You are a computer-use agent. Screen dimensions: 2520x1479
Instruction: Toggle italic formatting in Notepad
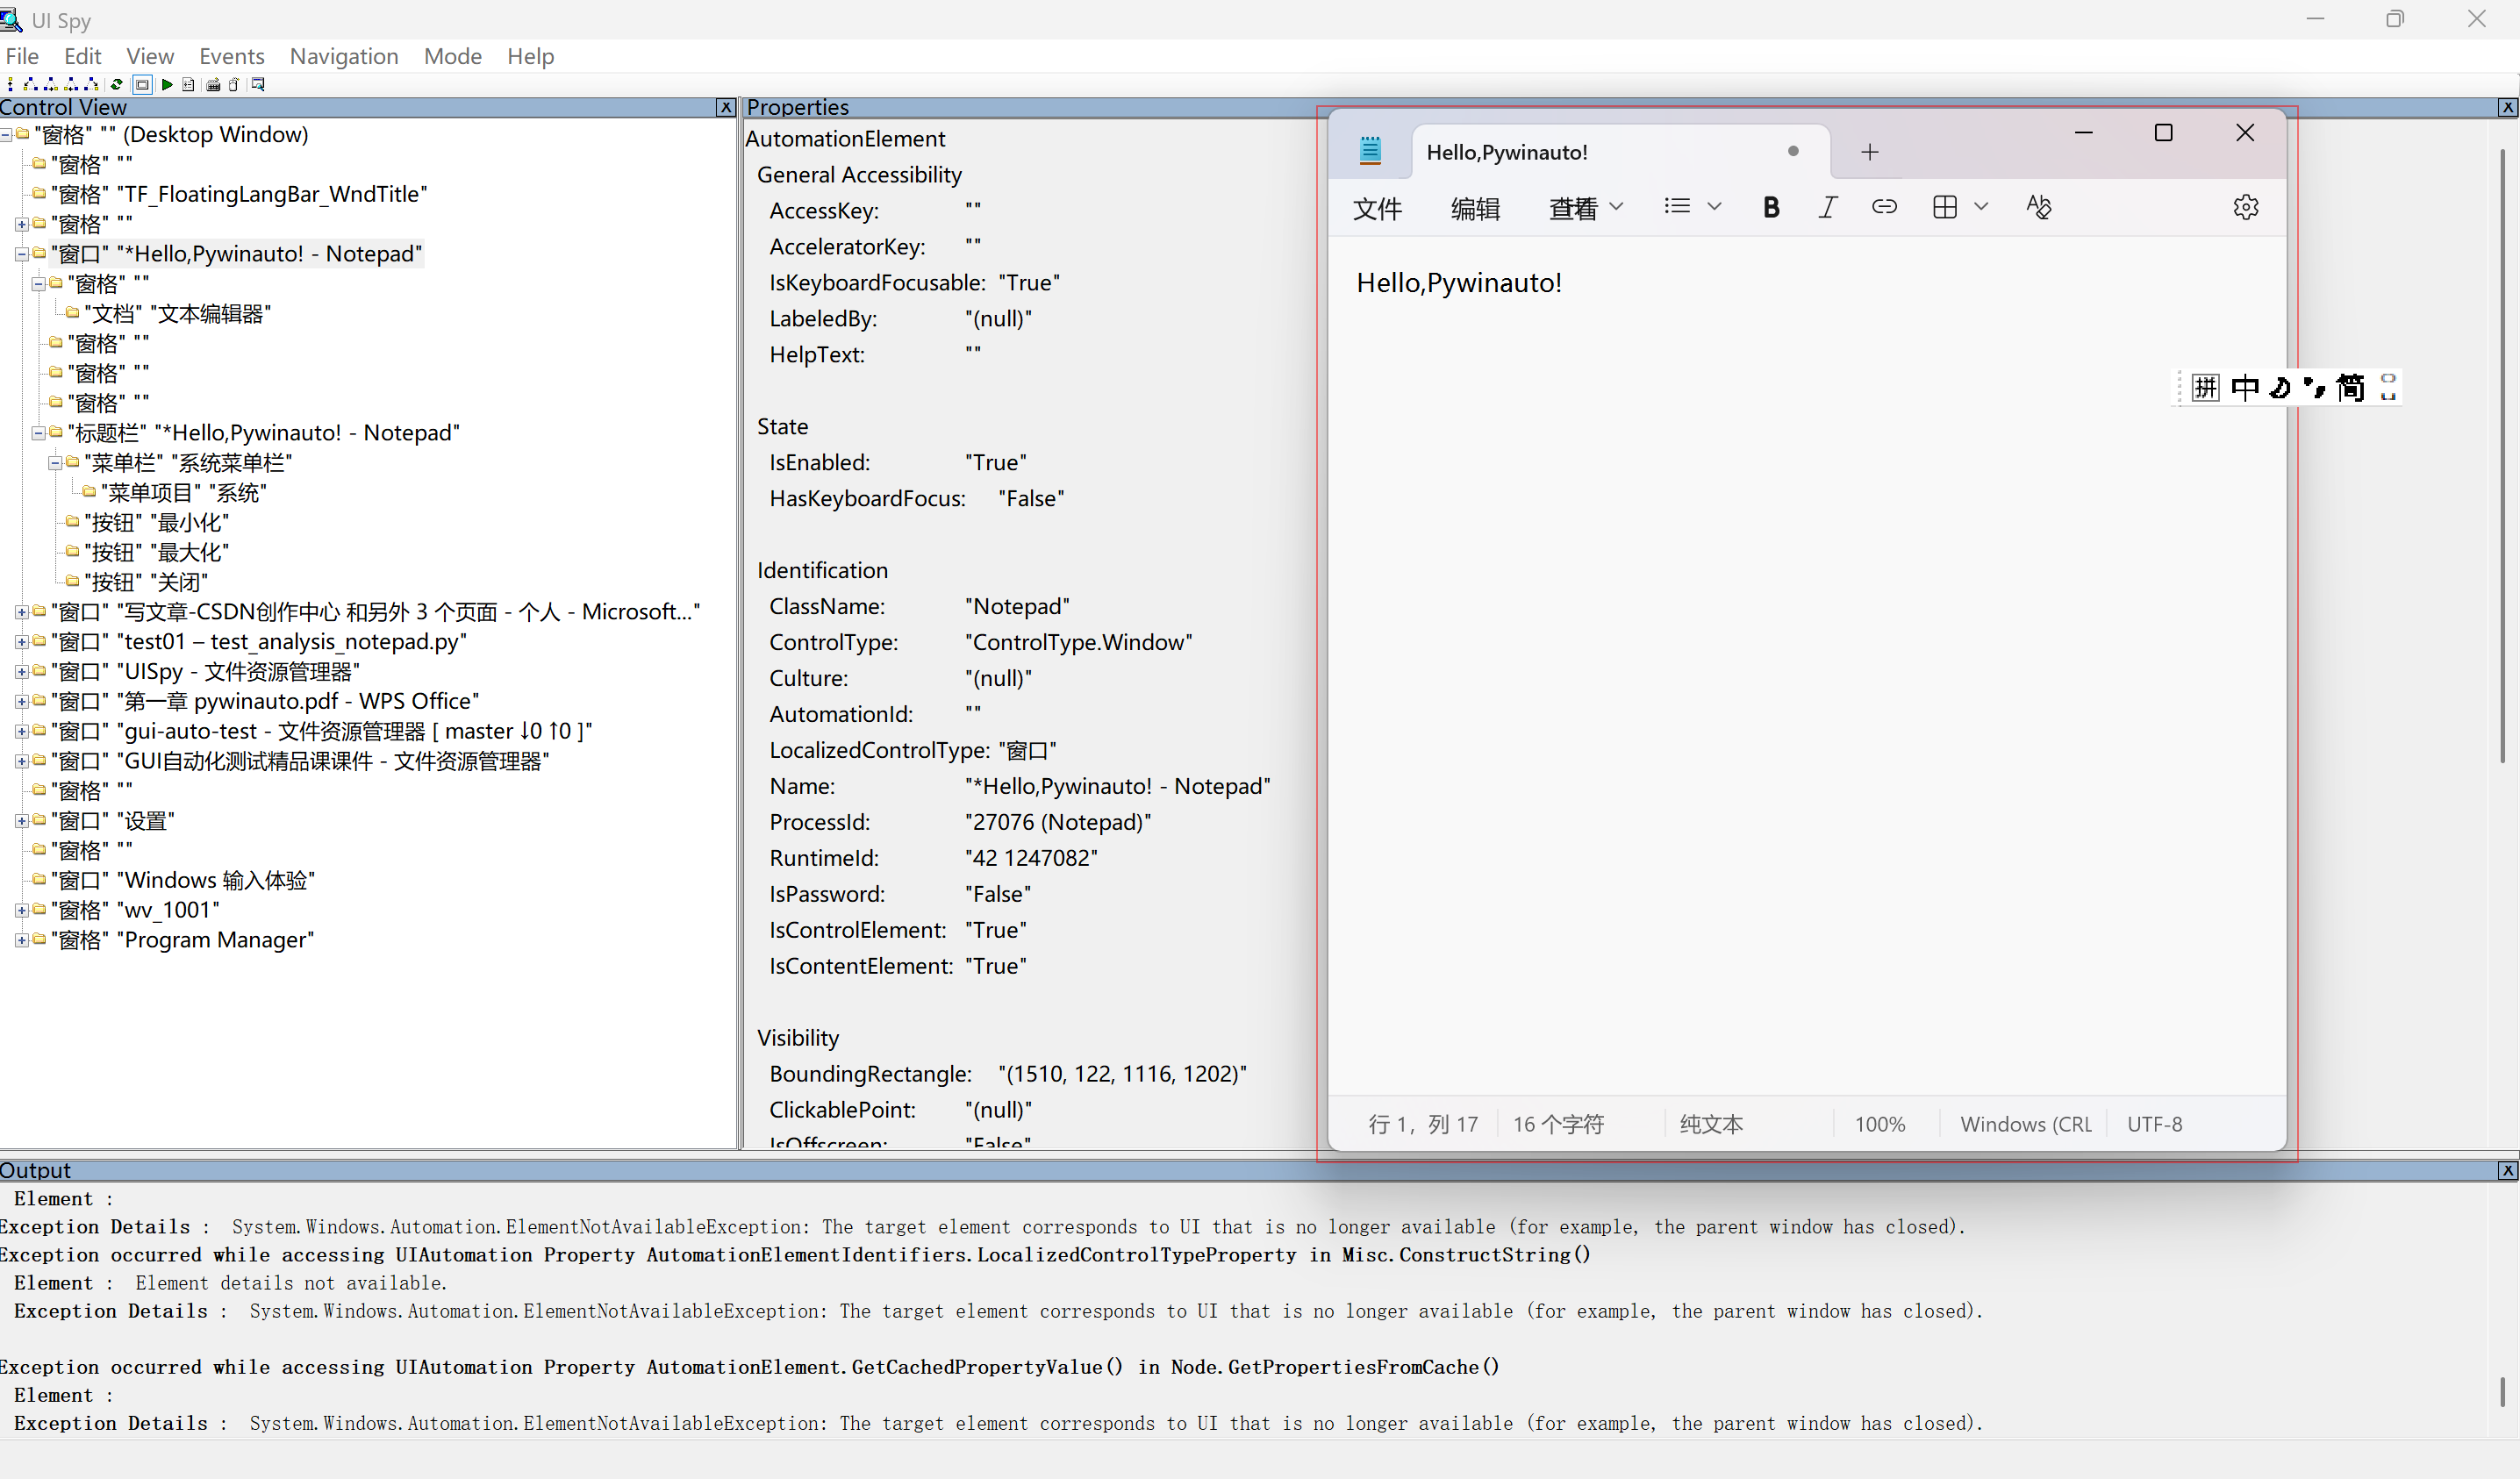[x=1827, y=207]
